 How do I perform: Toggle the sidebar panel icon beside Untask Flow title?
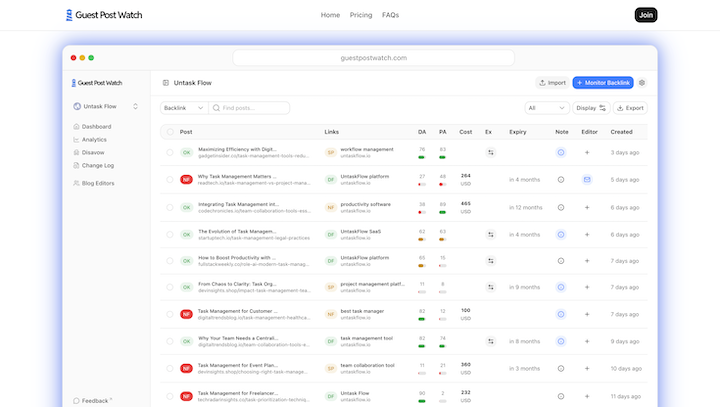coord(165,83)
